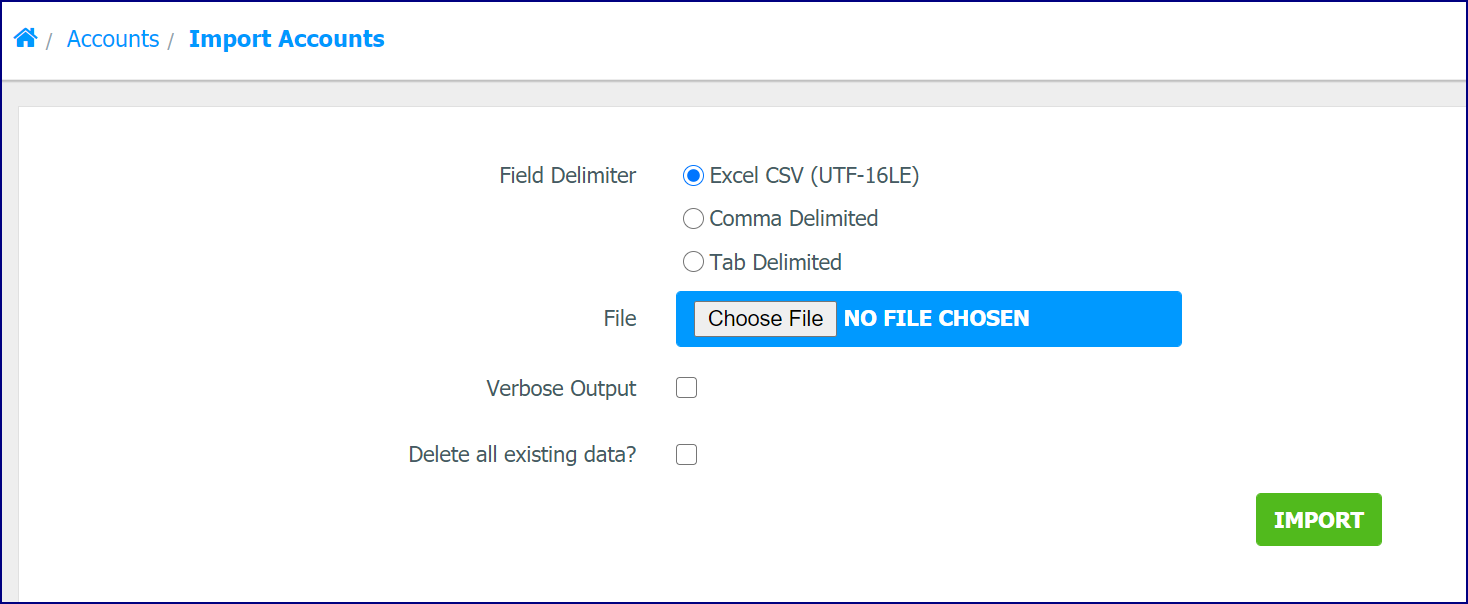Click the Choose File button
This screenshot has height=604, width=1468.
[765, 319]
